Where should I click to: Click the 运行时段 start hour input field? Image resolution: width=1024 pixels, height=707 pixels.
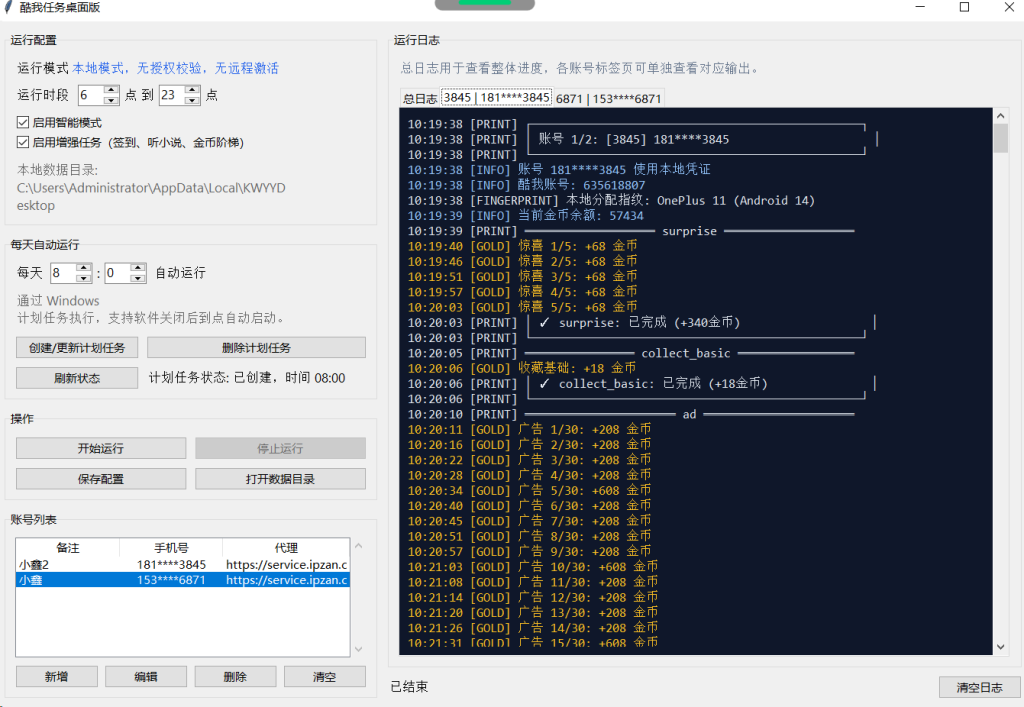click(x=90, y=96)
